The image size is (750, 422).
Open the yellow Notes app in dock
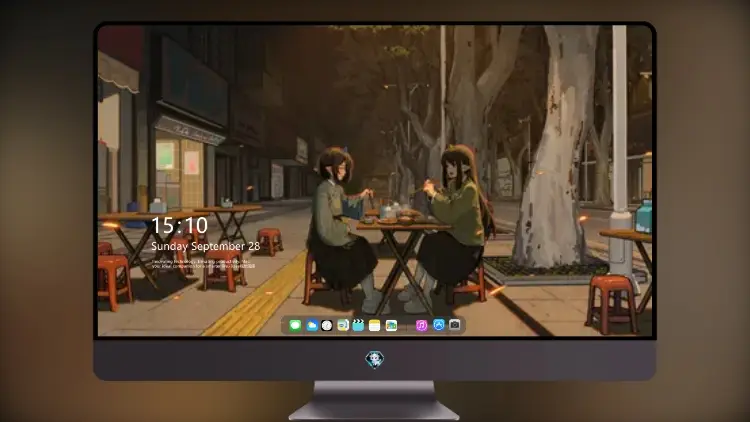pyautogui.click(x=375, y=325)
